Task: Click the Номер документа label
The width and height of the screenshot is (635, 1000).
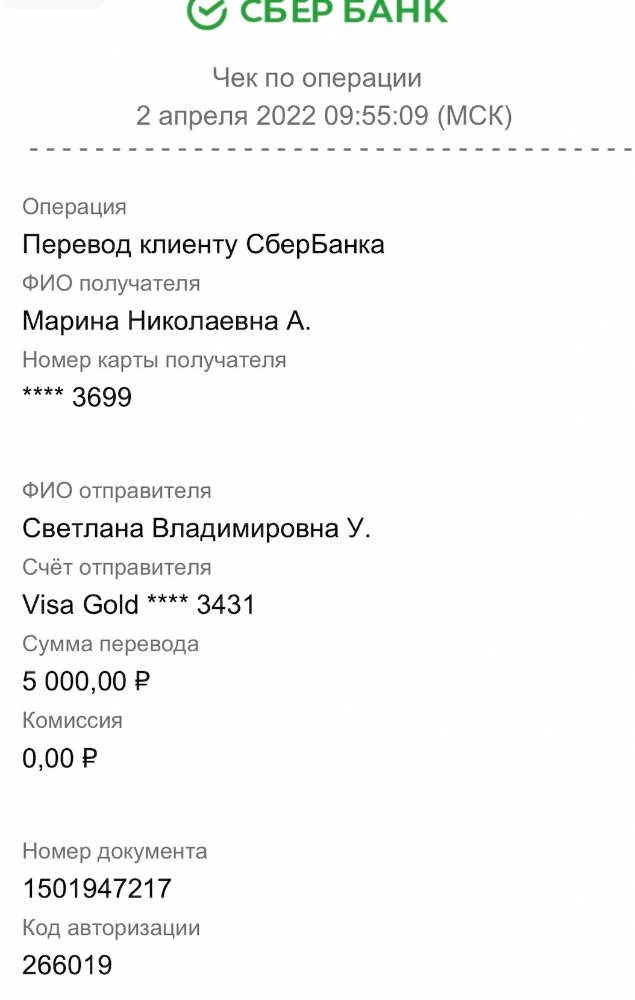Action: click(x=115, y=852)
